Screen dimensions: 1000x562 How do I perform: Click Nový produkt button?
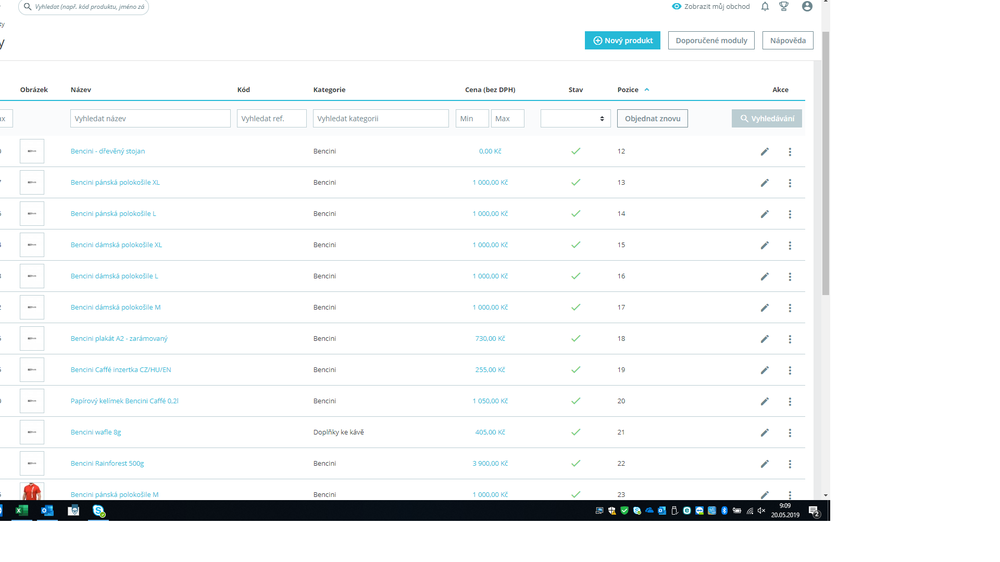pyautogui.click(x=622, y=40)
